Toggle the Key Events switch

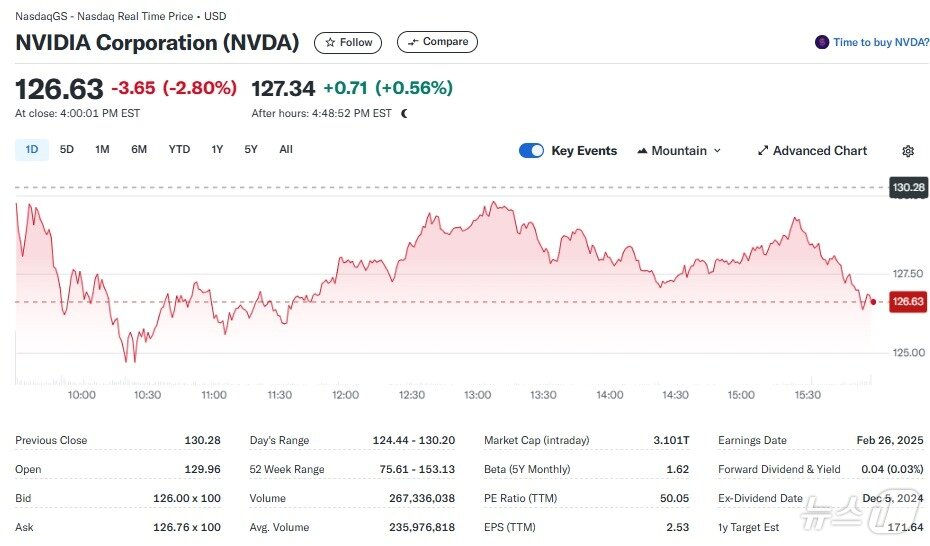(x=531, y=151)
